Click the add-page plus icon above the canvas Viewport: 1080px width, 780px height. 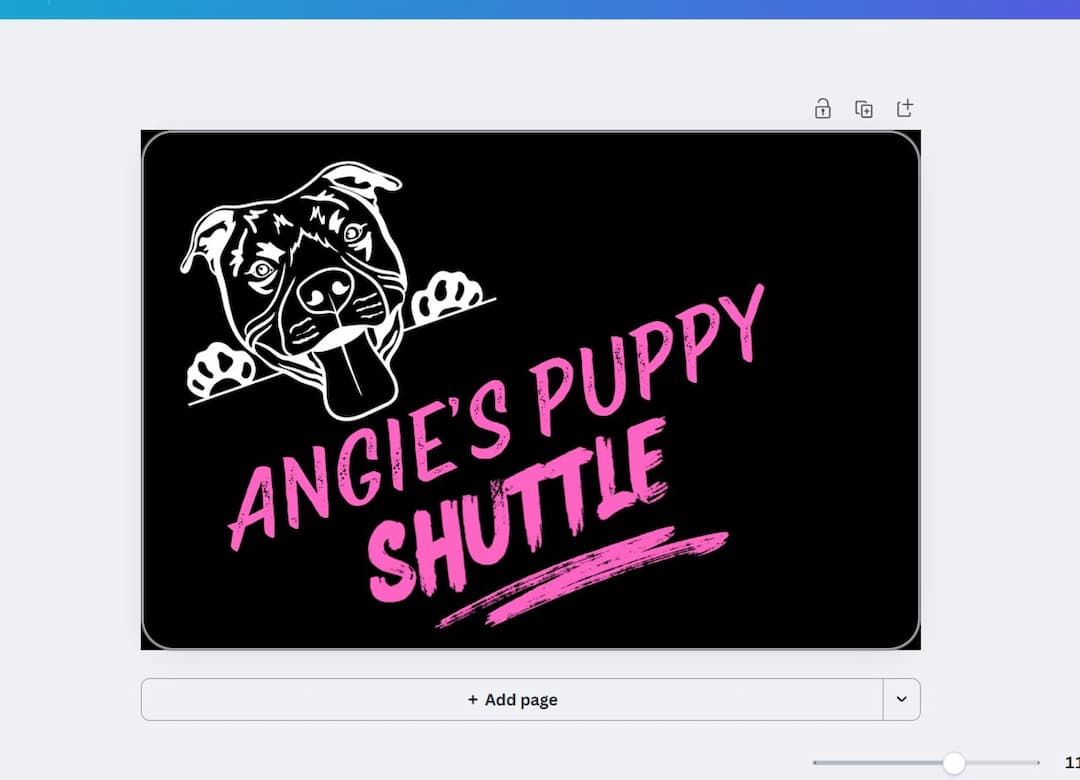(905, 108)
